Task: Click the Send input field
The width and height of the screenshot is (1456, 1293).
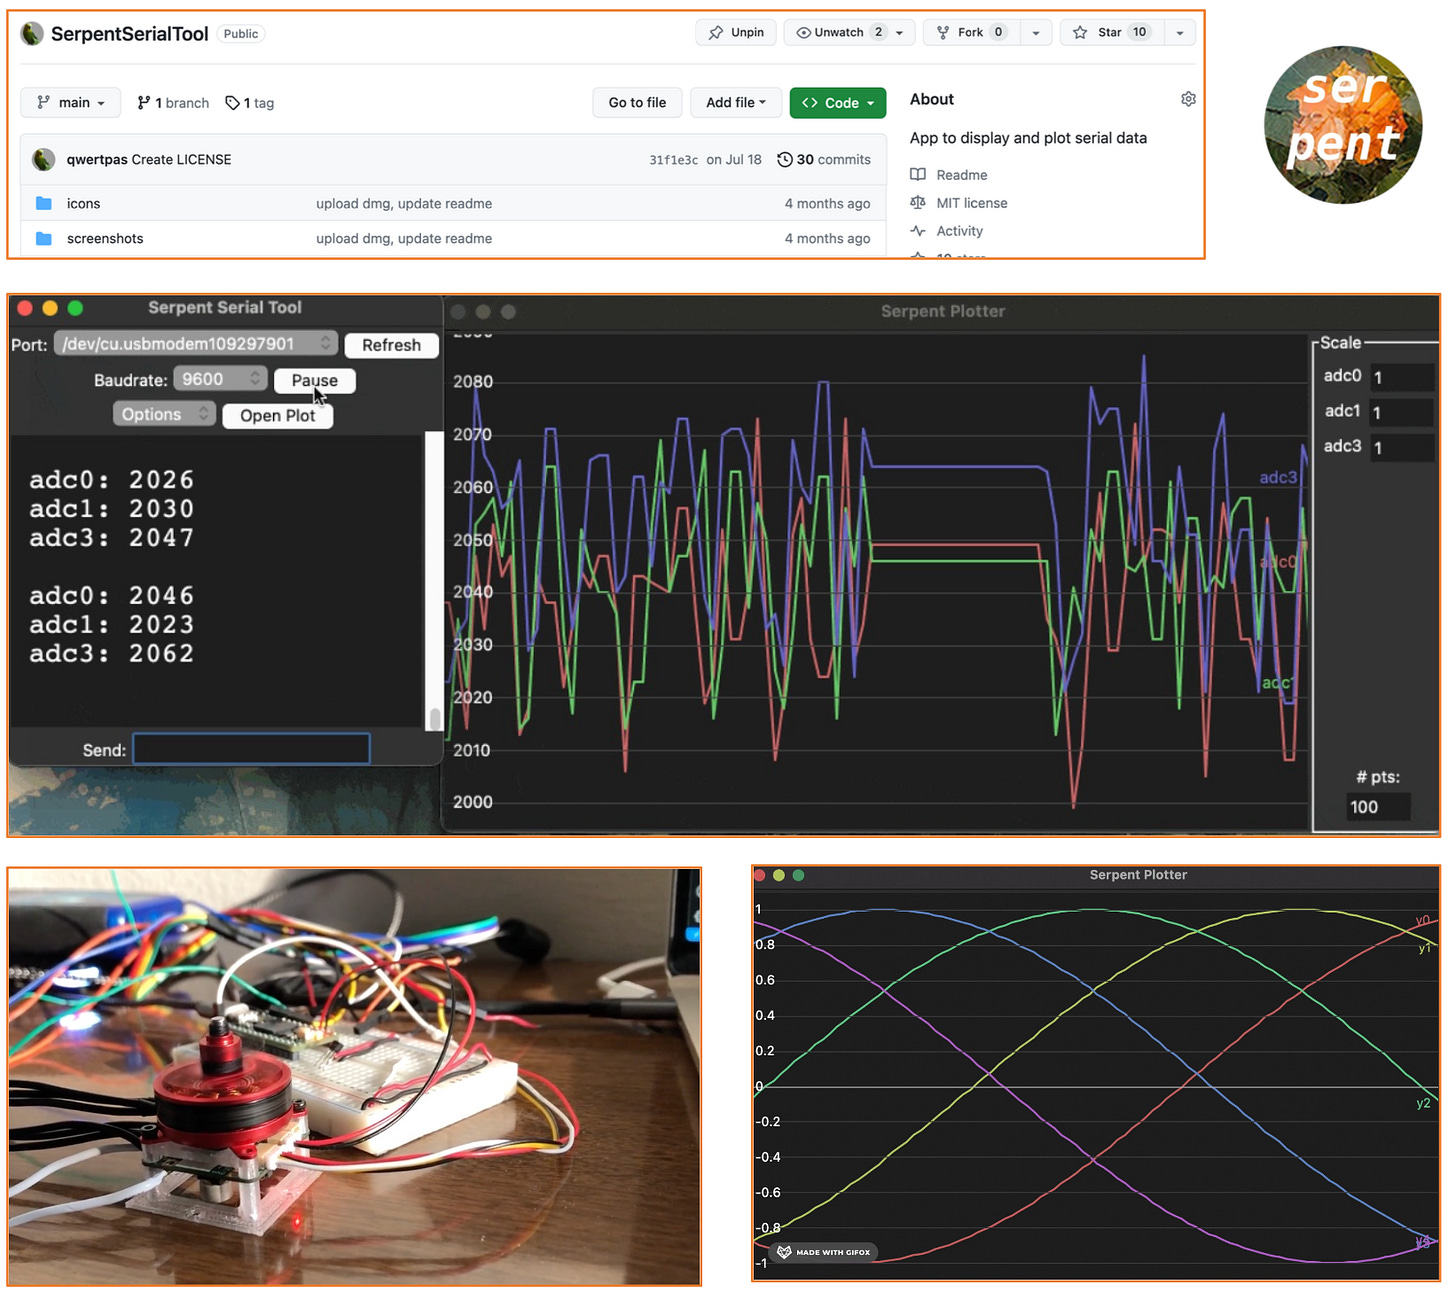Action: point(252,749)
